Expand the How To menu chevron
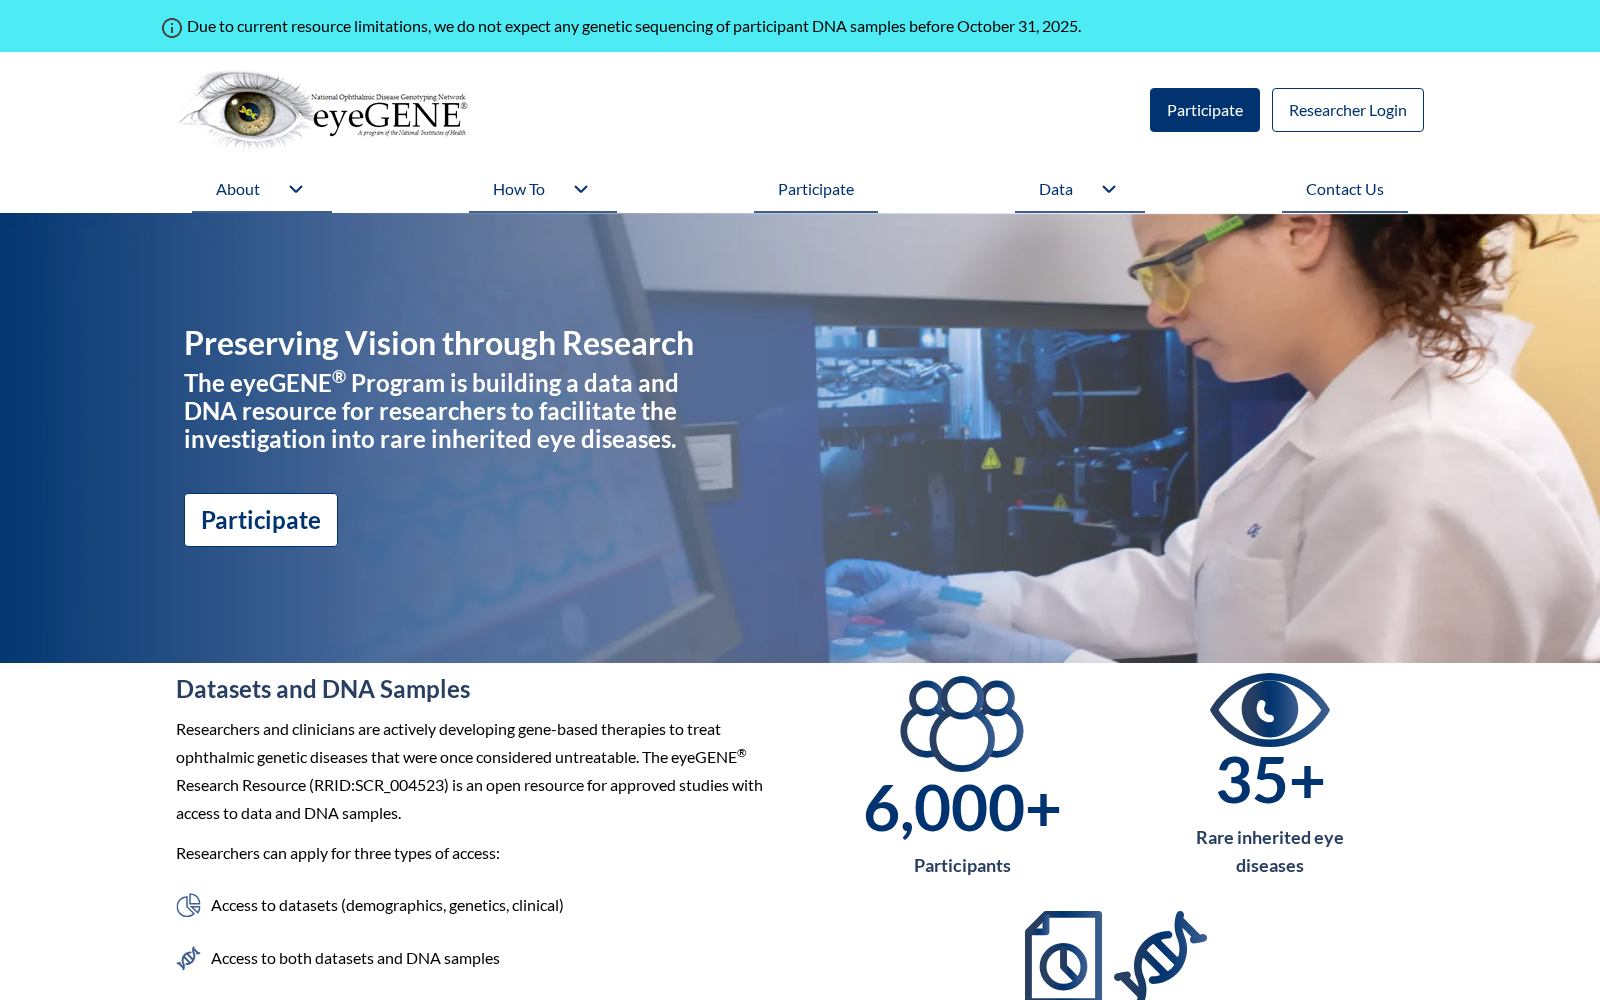 (581, 189)
